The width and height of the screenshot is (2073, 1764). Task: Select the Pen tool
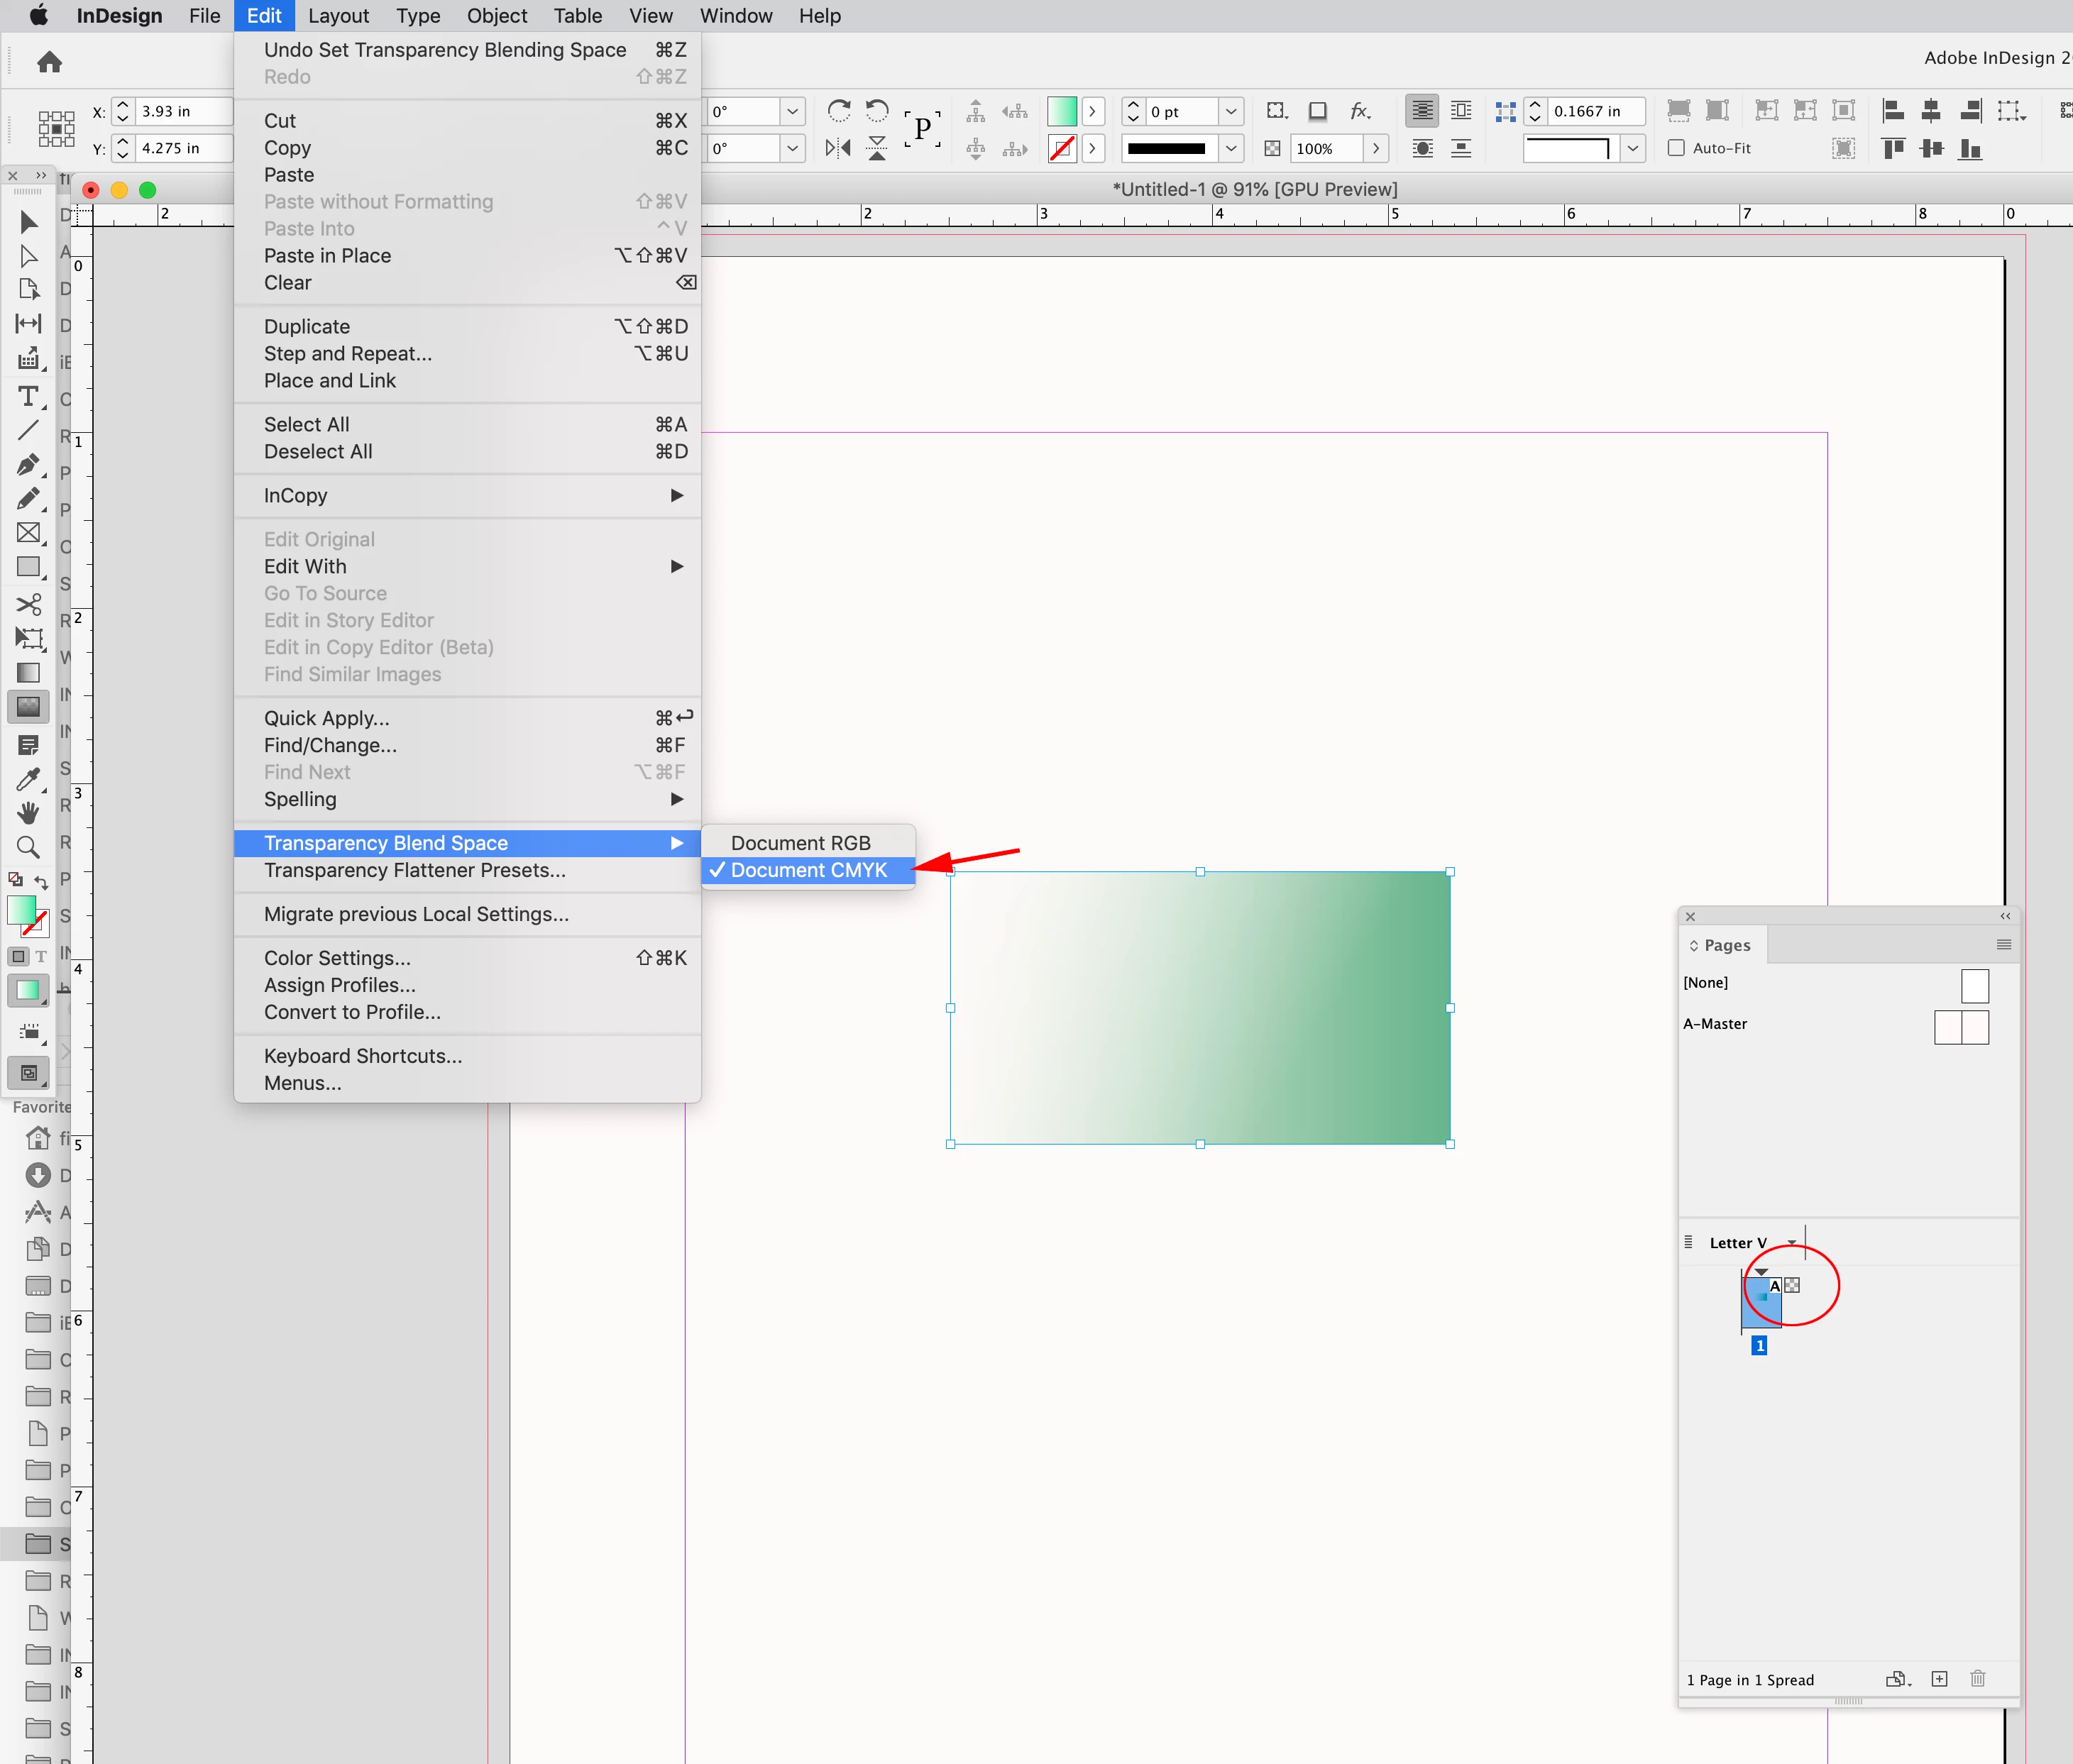tap(28, 465)
